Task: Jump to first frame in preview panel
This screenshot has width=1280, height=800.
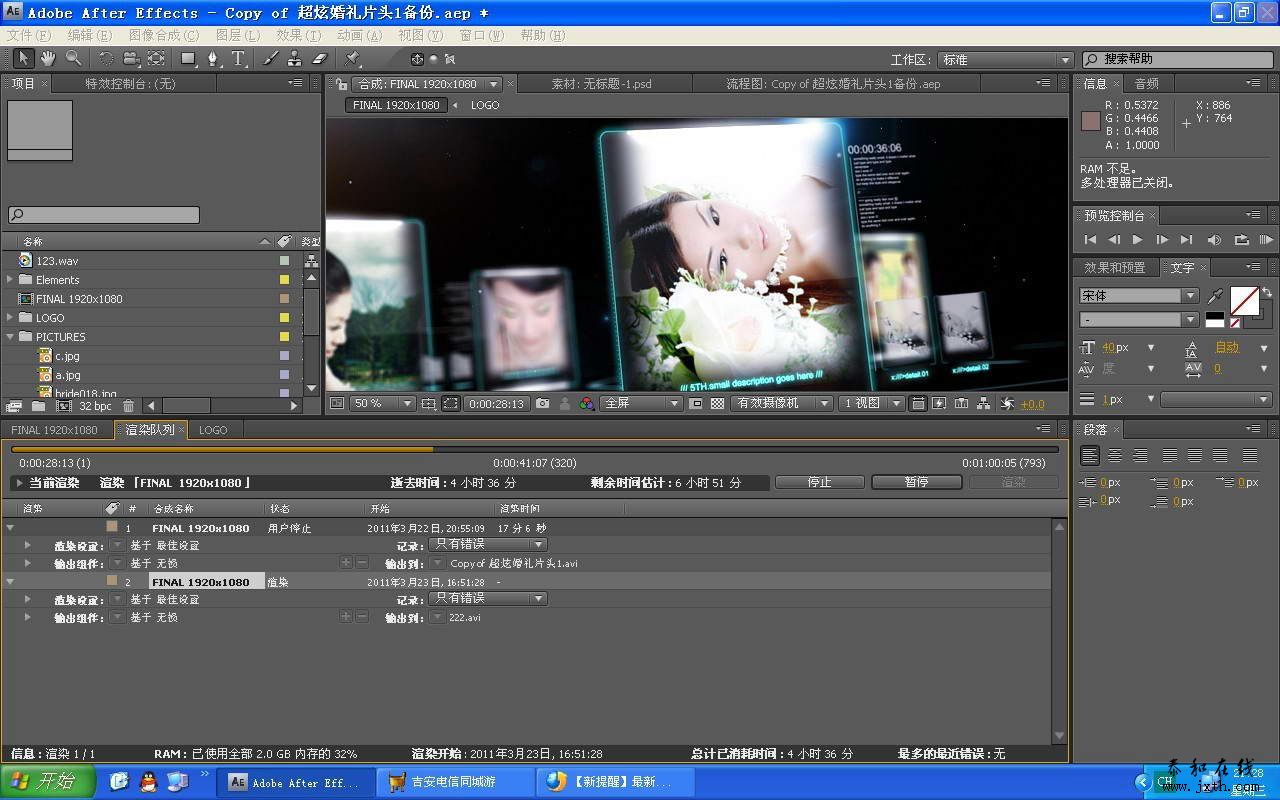Action: point(1090,240)
